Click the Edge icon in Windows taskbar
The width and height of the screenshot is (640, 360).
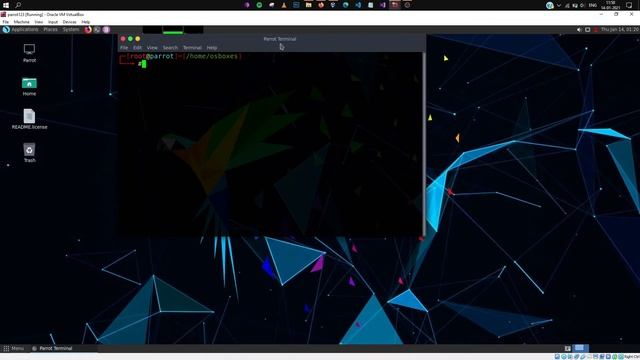tap(346, 5)
